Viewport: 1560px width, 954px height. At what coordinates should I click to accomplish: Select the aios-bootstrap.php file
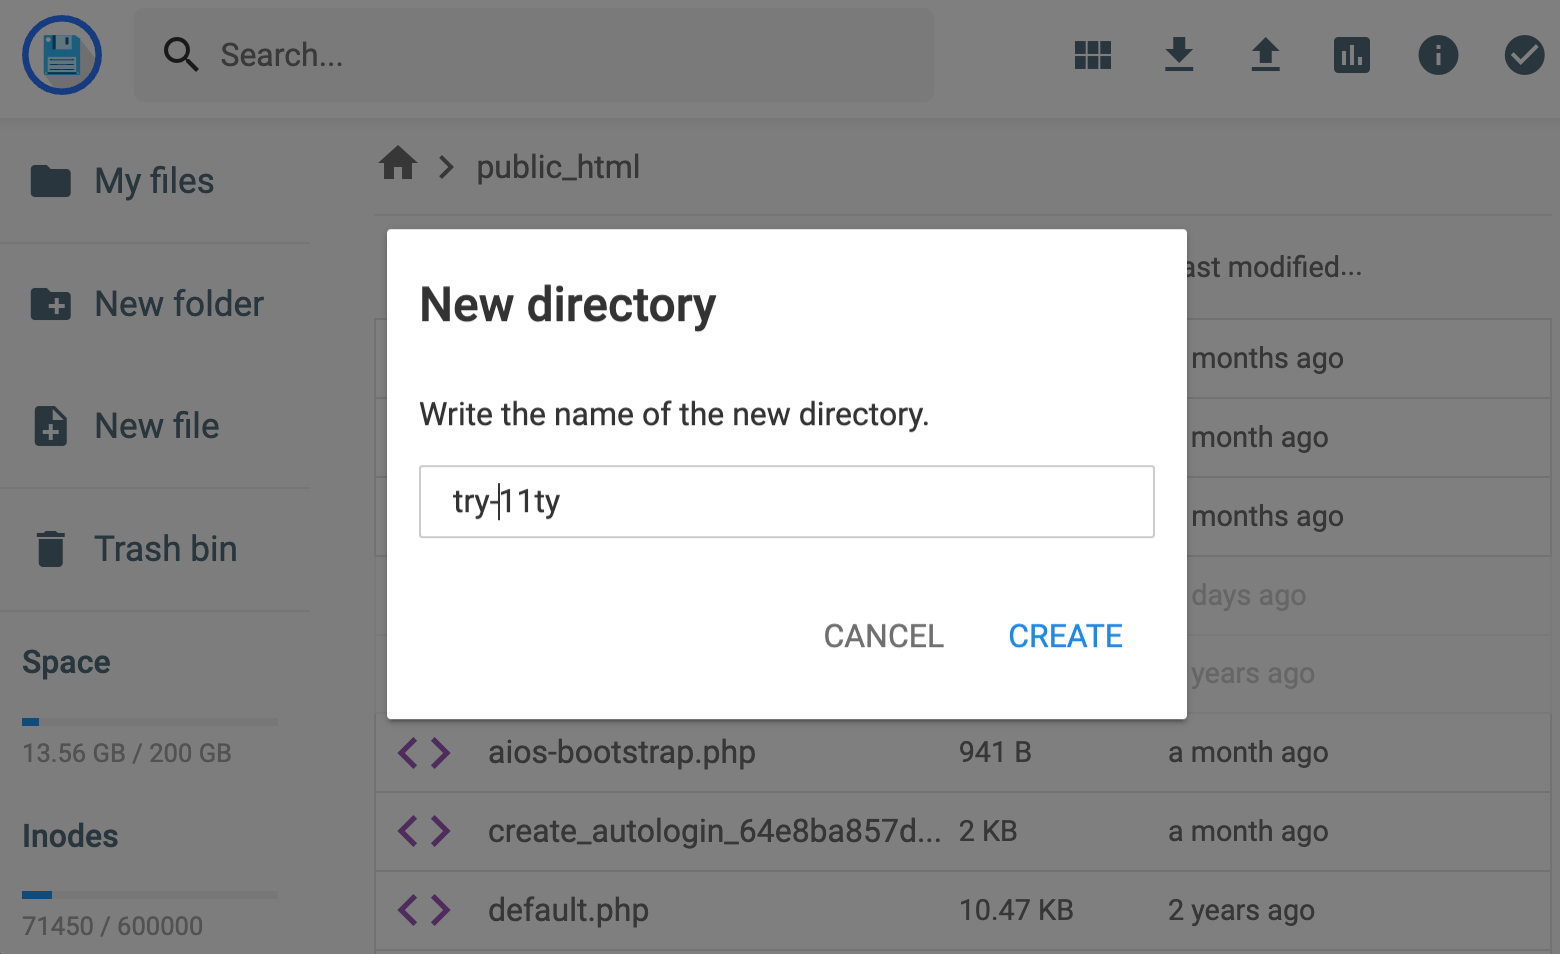click(x=621, y=752)
